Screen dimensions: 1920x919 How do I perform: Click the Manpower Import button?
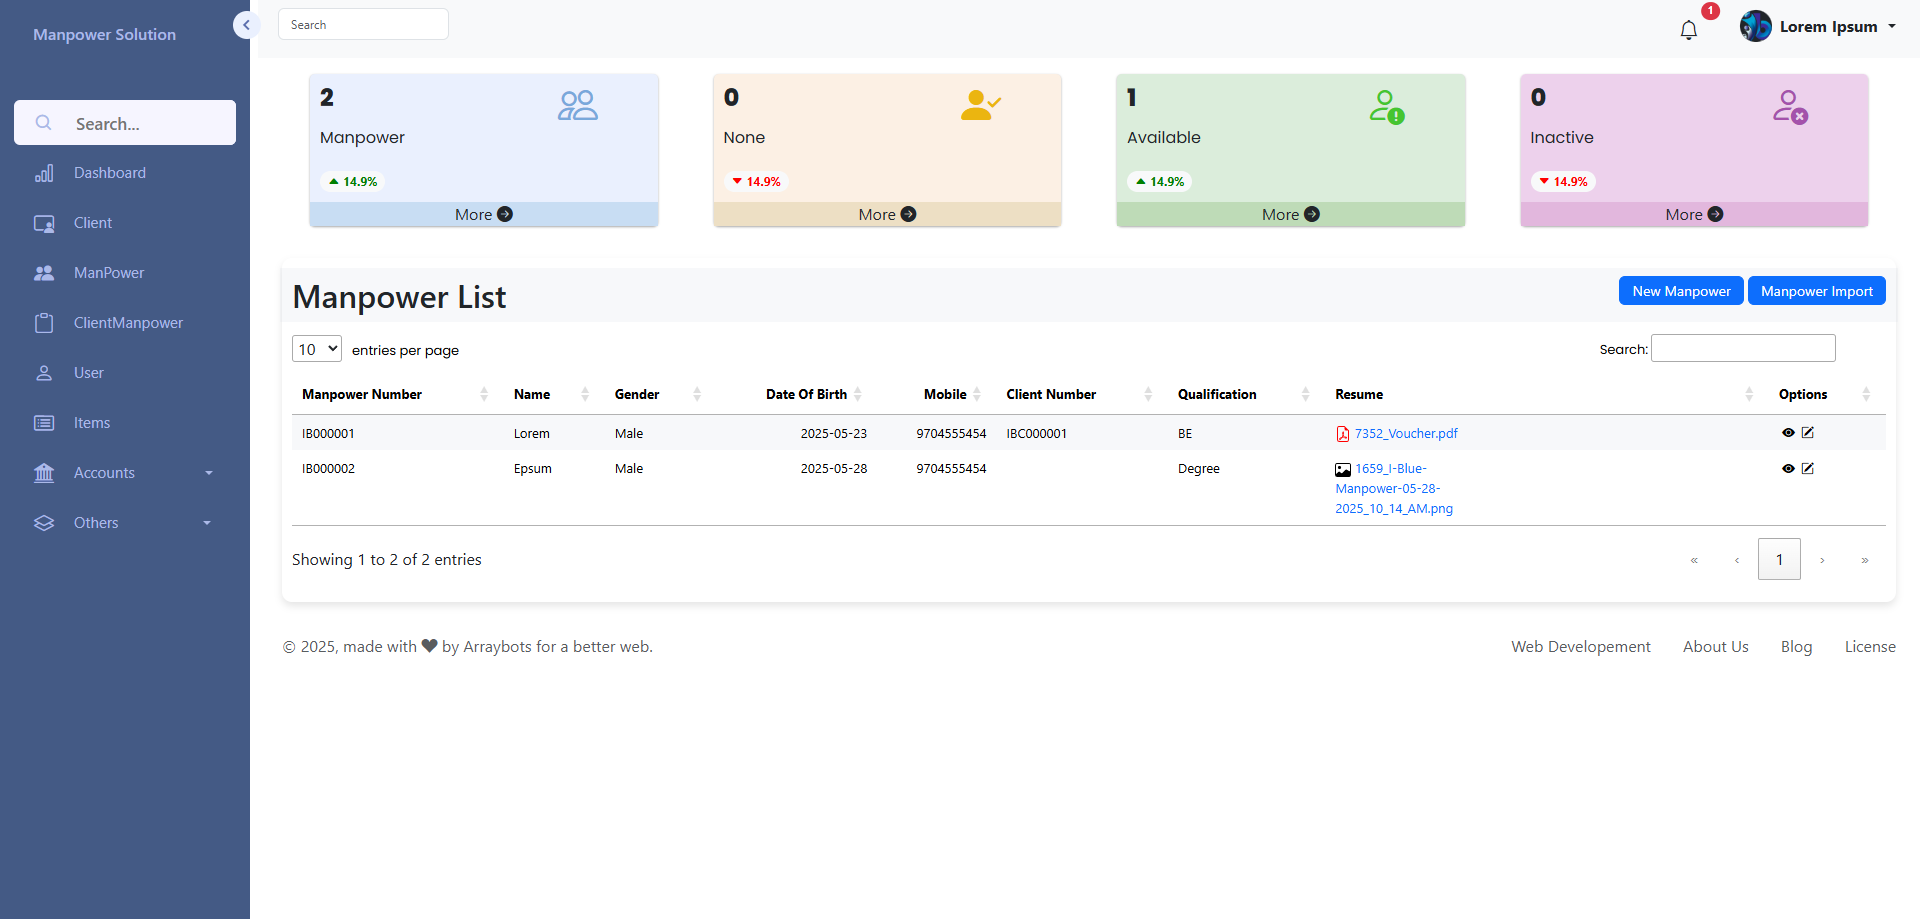tap(1816, 291)
